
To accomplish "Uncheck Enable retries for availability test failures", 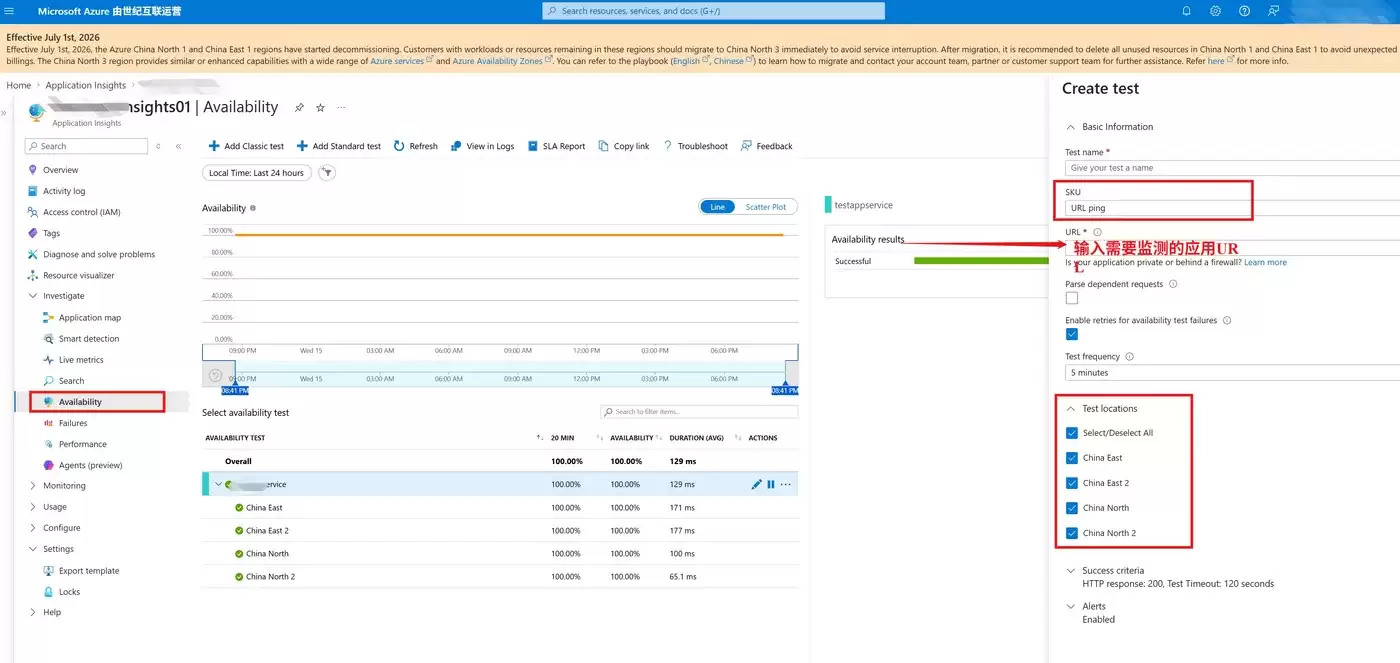I will coord(1072,334).
